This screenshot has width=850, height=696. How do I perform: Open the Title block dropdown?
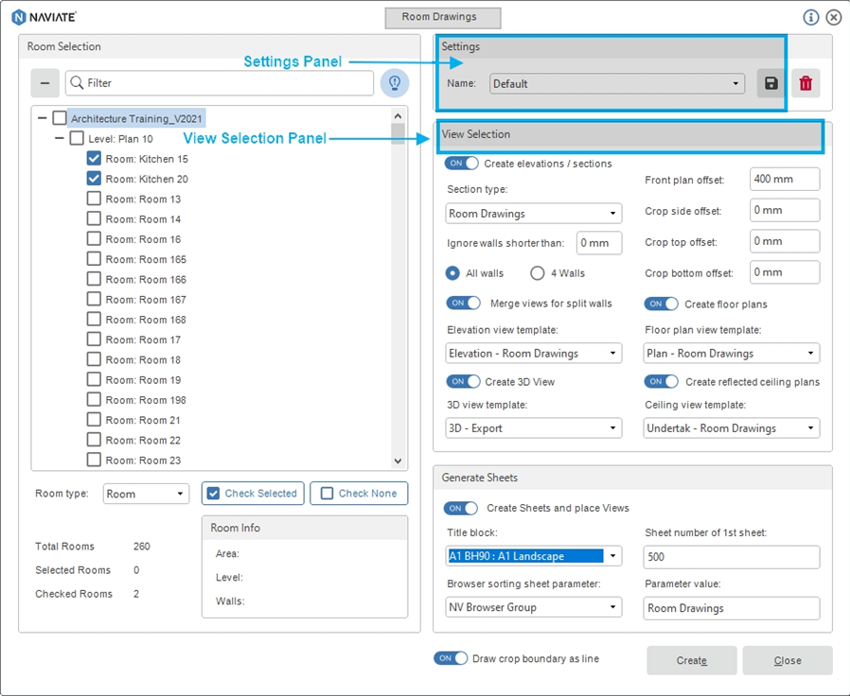click(533, 556)
